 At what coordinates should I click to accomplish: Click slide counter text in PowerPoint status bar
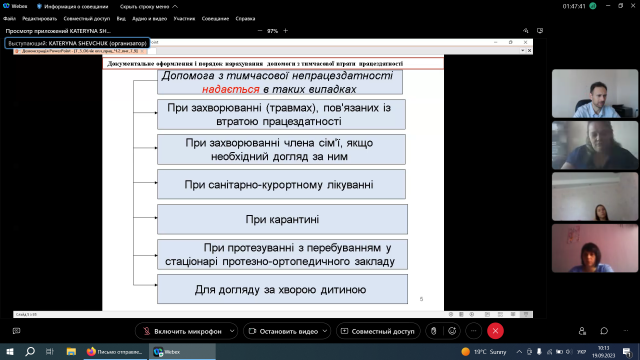[x=27, y=315]
